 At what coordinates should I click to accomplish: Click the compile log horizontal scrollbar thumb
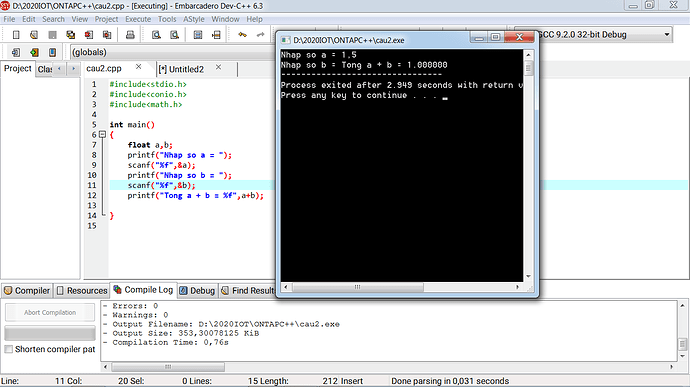click(x=168, y=367)
